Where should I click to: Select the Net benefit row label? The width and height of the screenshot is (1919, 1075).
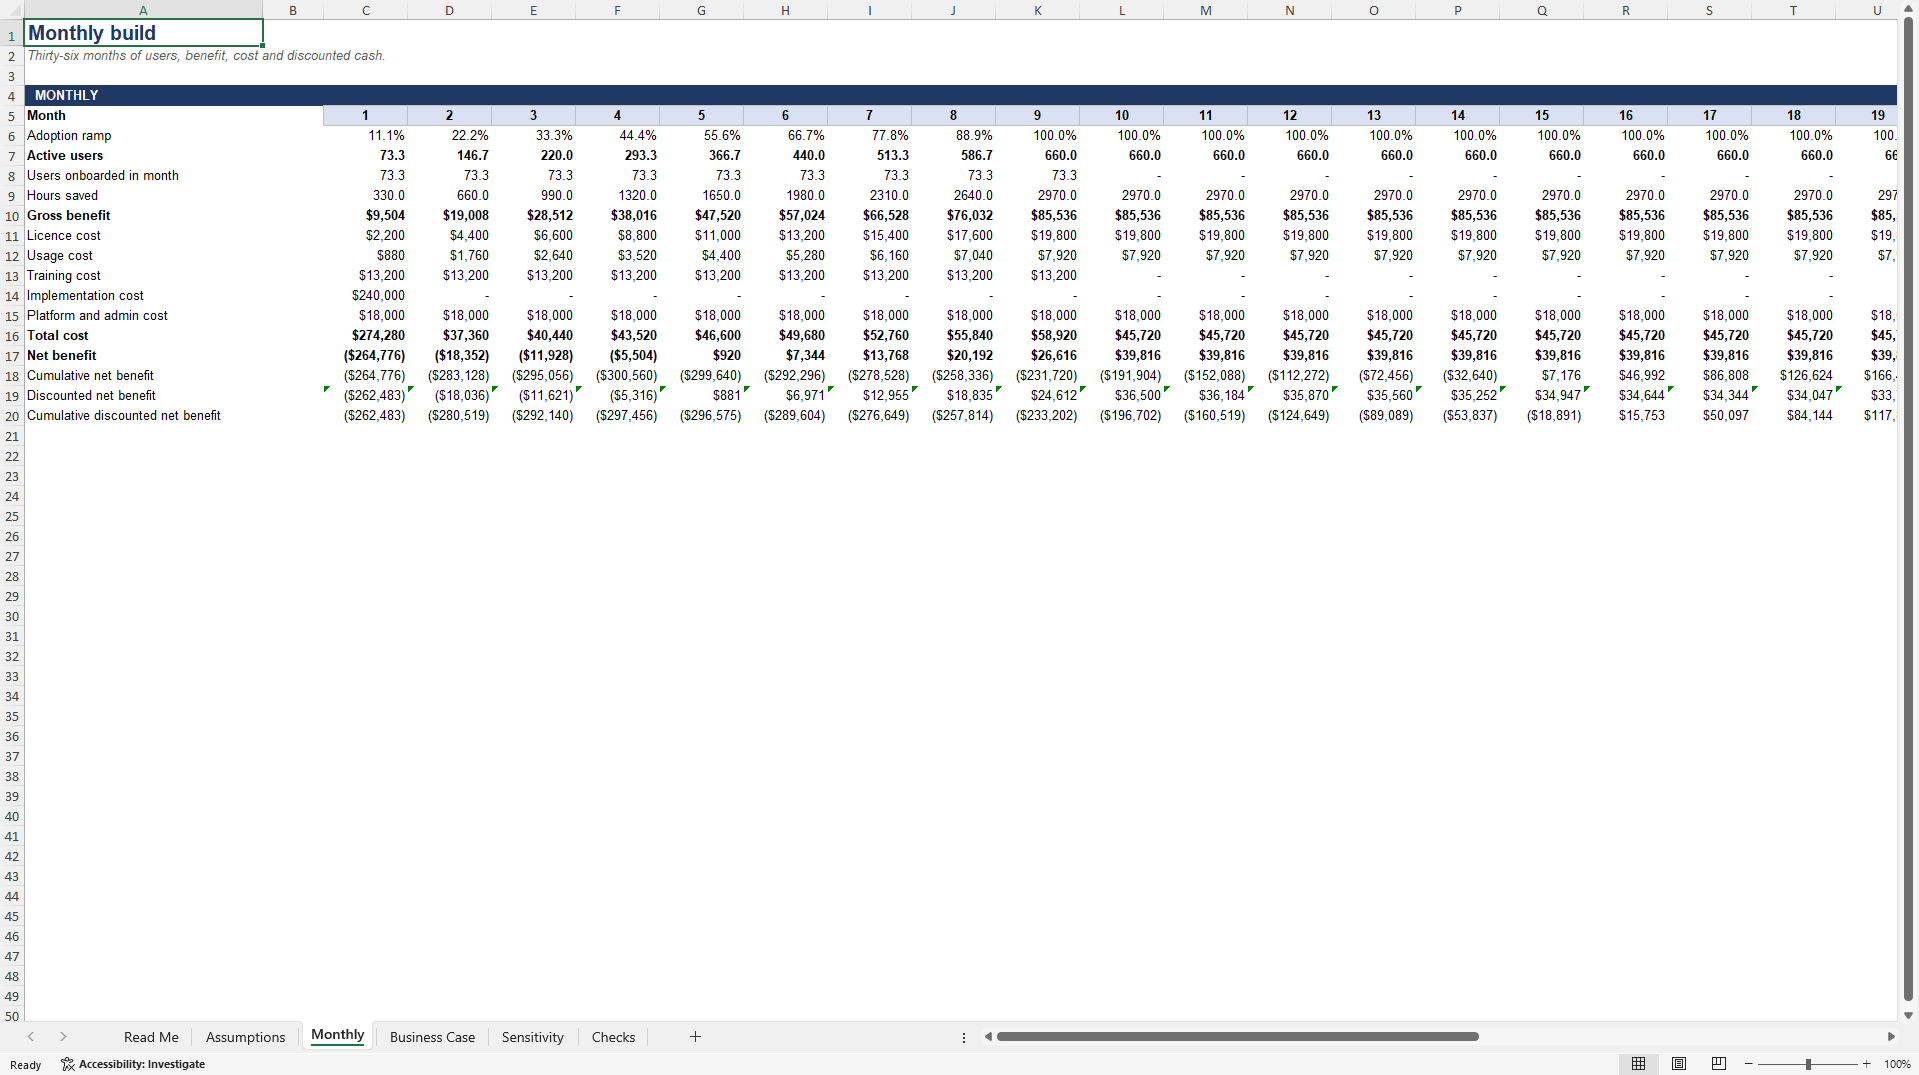pos(143,356)
